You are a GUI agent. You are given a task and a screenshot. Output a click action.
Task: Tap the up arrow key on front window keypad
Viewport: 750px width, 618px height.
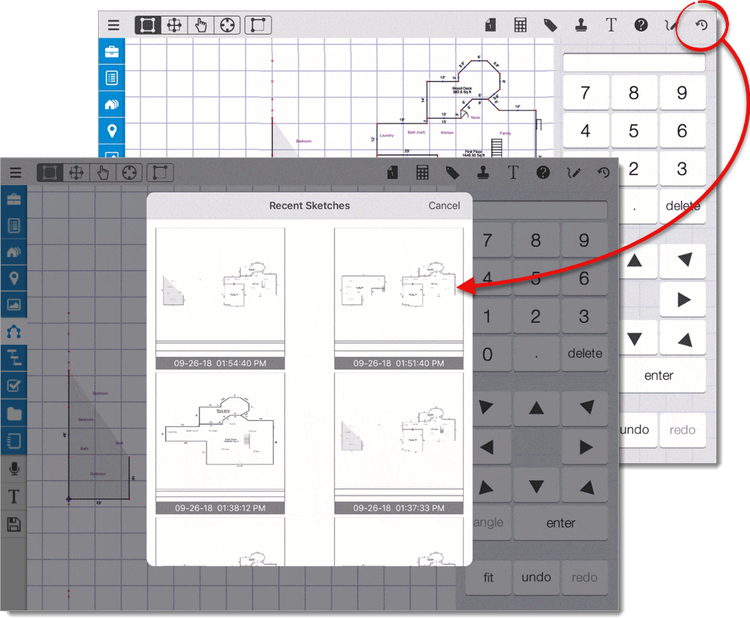[x=536, y=408]
